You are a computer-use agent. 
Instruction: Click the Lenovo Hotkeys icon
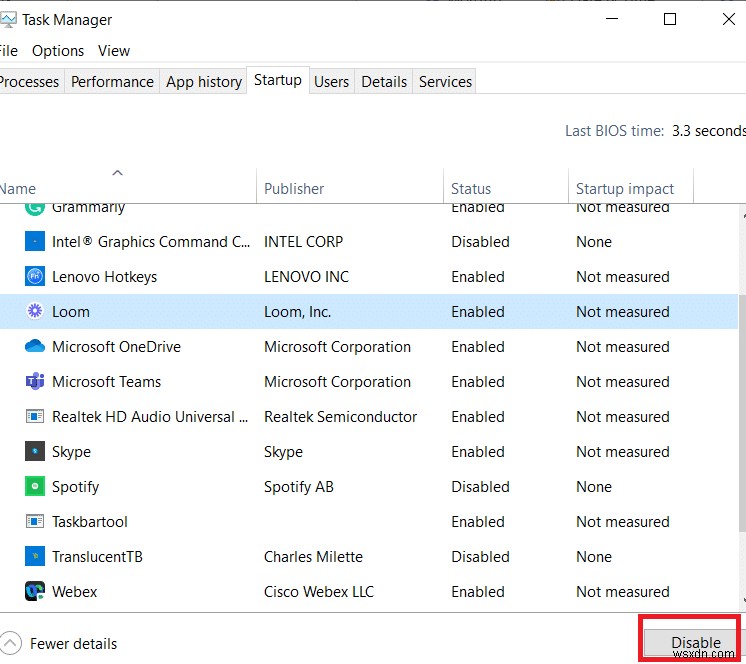click(x=35, y=277)
